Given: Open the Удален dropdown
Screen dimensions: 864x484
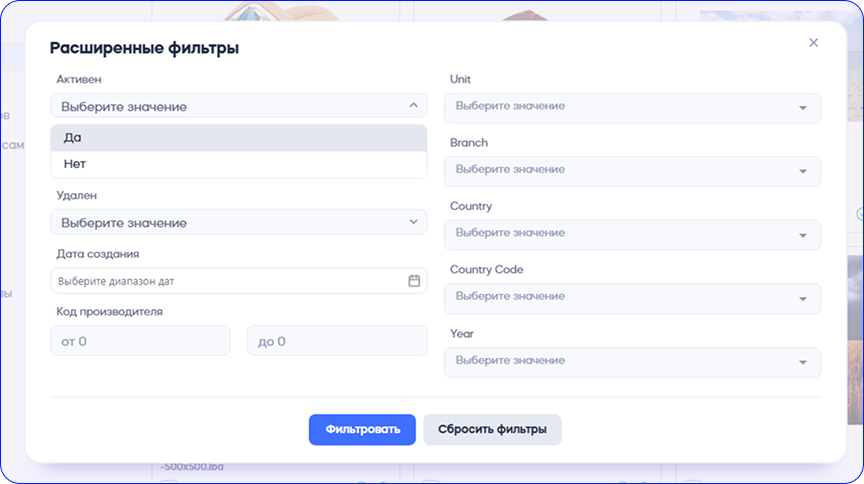Looking at the screenshot, I should 238,222.
